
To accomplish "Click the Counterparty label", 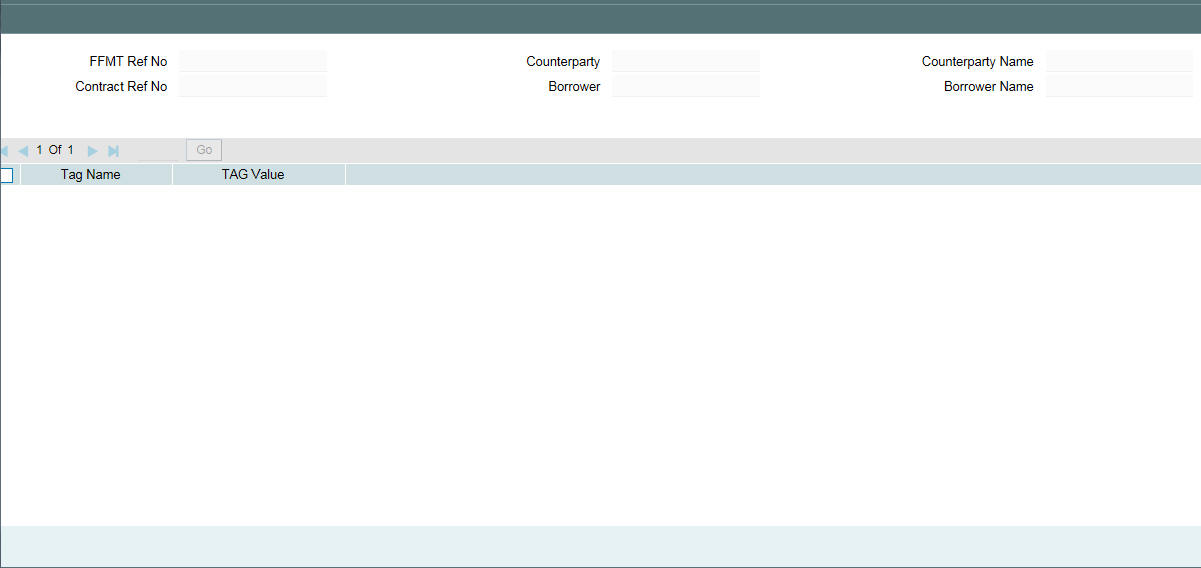I will (x=563, y=62).
